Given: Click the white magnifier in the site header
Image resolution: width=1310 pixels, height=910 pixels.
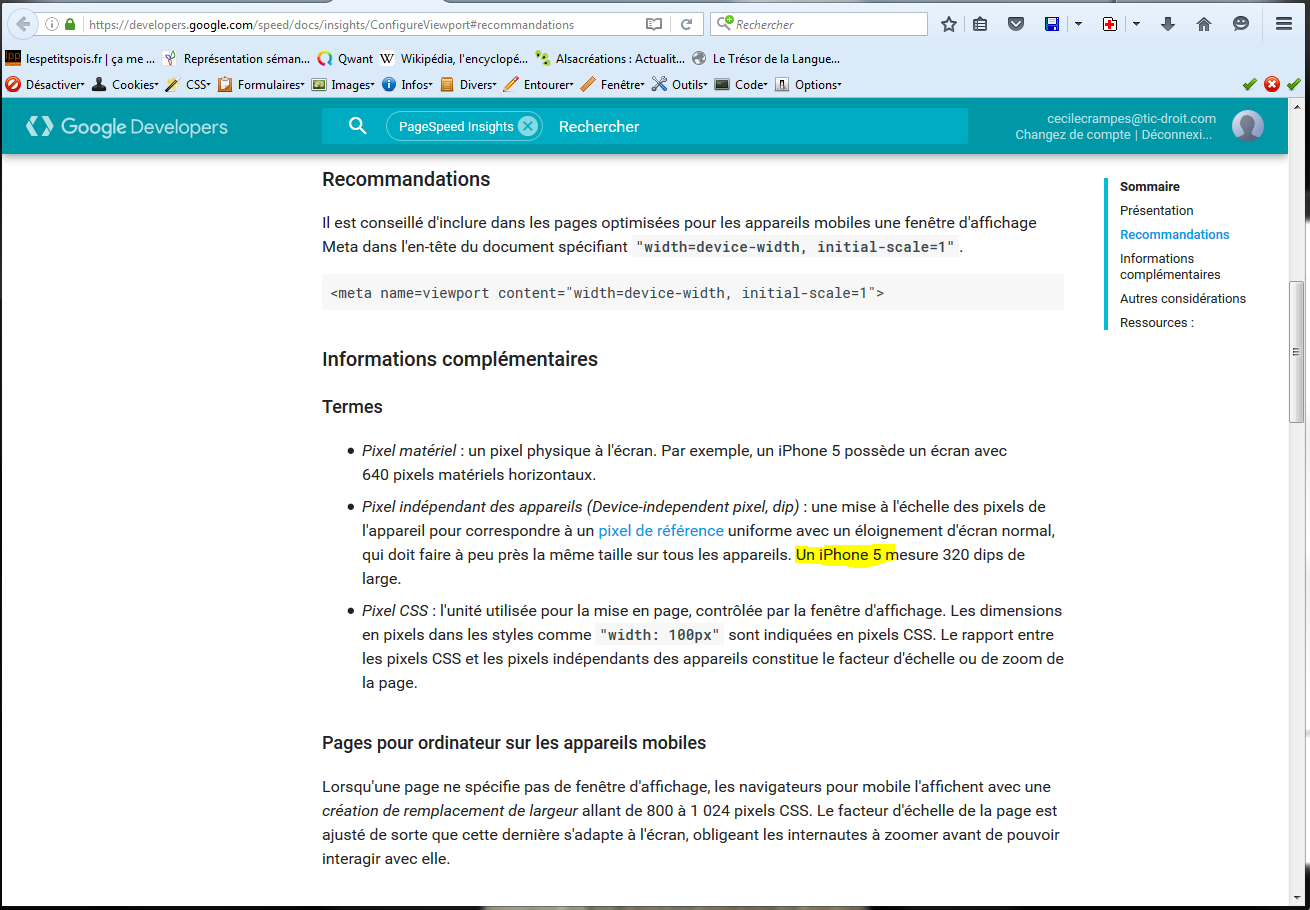Looking at the screenshot, I should [x=357, y=126].
